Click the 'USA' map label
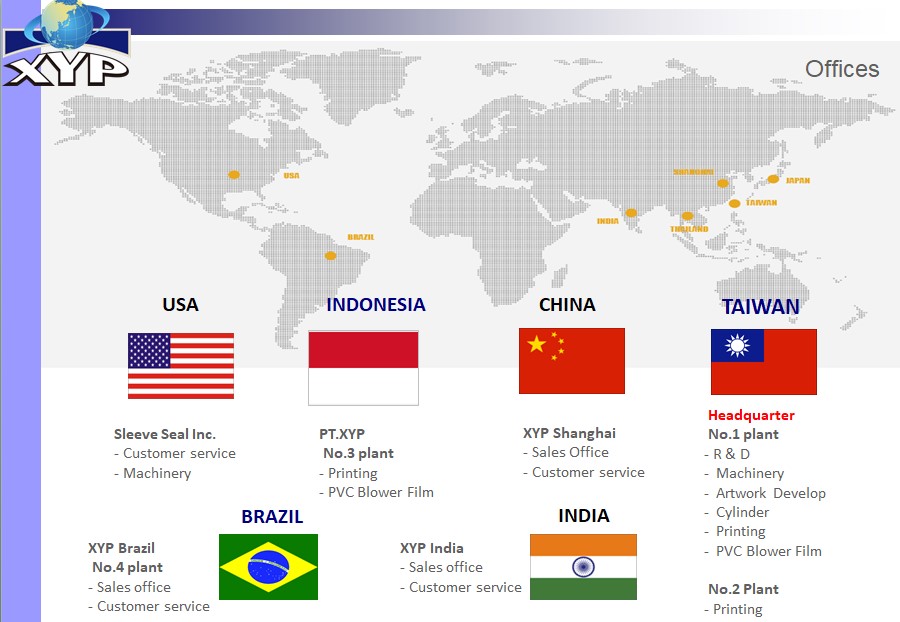This screenshot has width=900, height=622. pos(292,176)
